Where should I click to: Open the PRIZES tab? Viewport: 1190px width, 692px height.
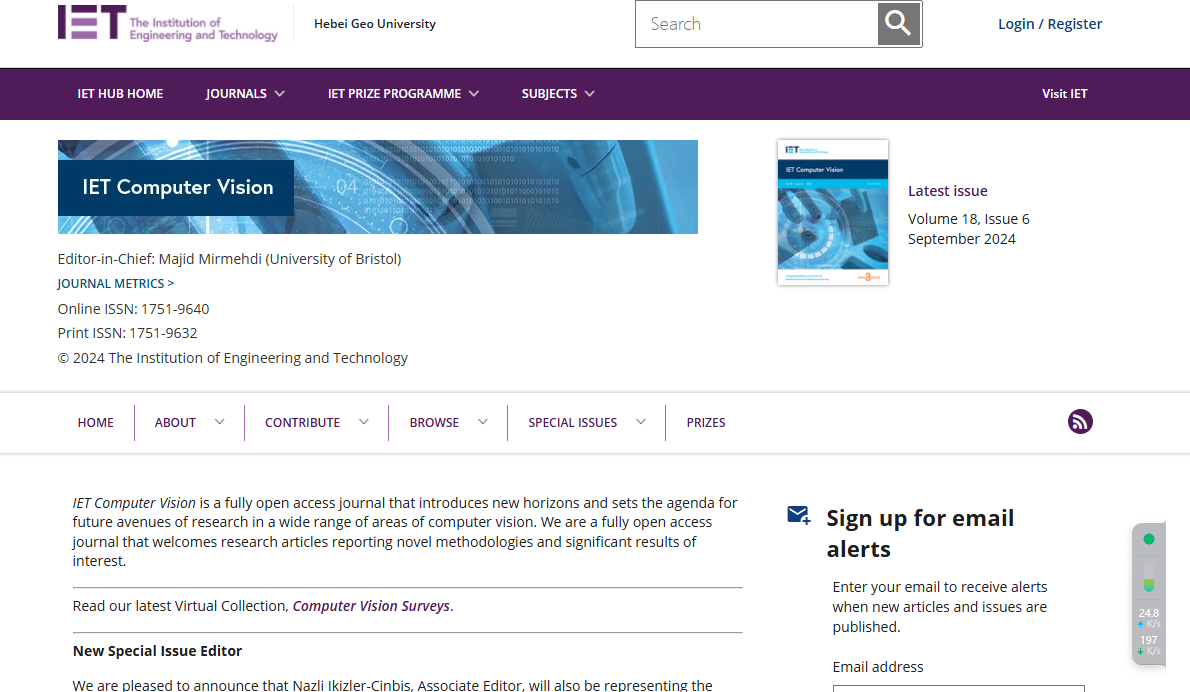pyautogui.click(x=706, y=423)
